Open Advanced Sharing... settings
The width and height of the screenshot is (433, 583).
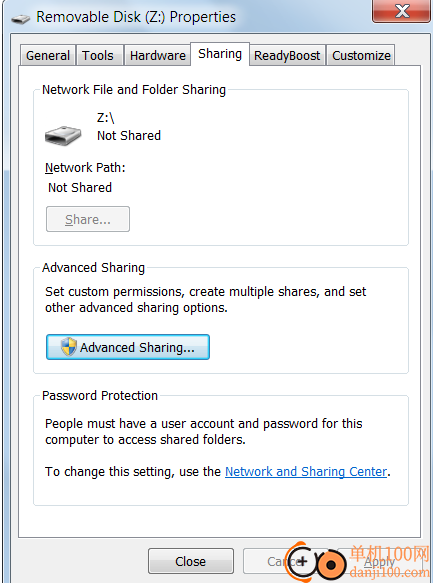click(x=128, y=347)
